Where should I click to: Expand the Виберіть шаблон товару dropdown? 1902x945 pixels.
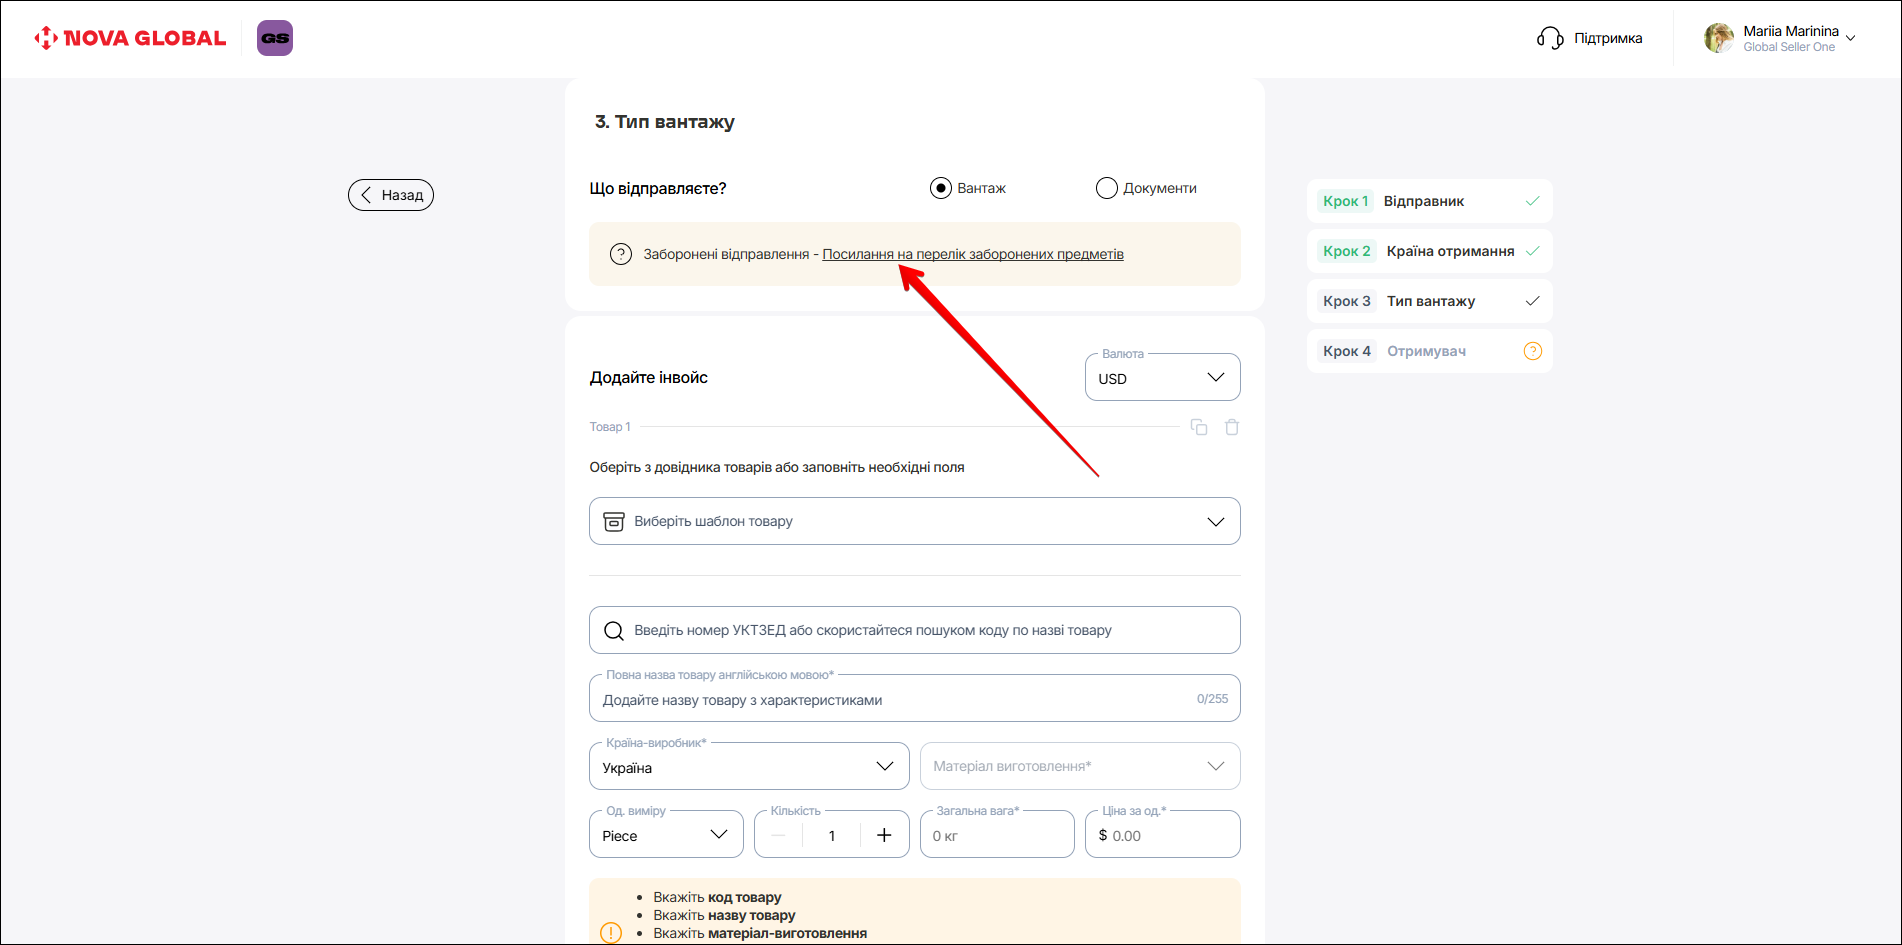pyautogui.click(x=914, y=521)
